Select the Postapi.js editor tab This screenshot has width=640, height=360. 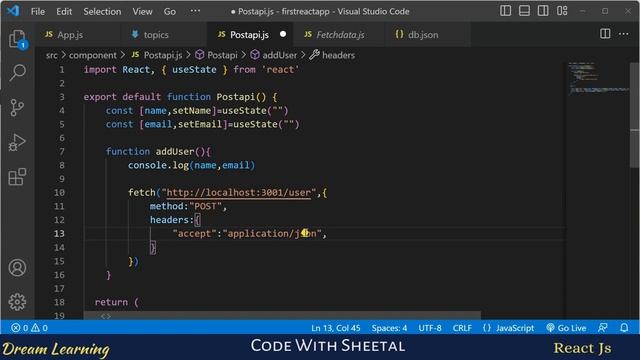pyautogui.click(x=249, y=35)
